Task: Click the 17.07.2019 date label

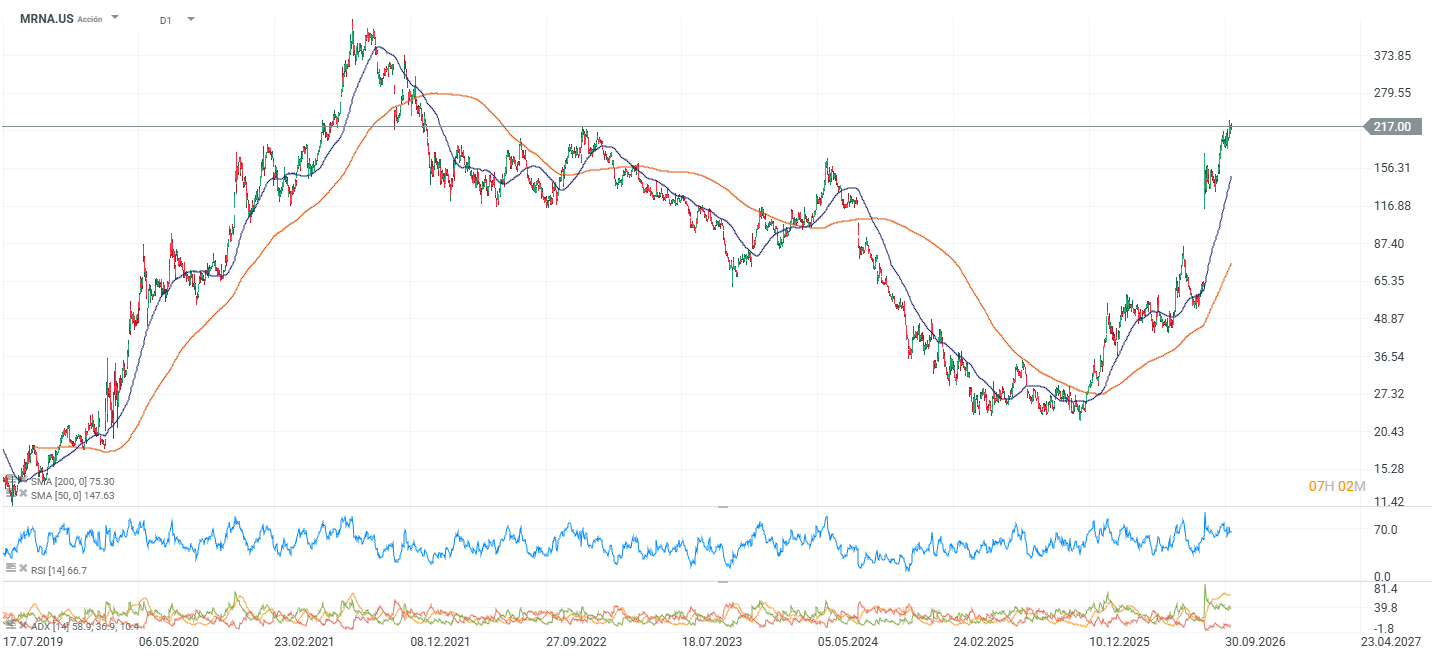Action: coord(33,641)
